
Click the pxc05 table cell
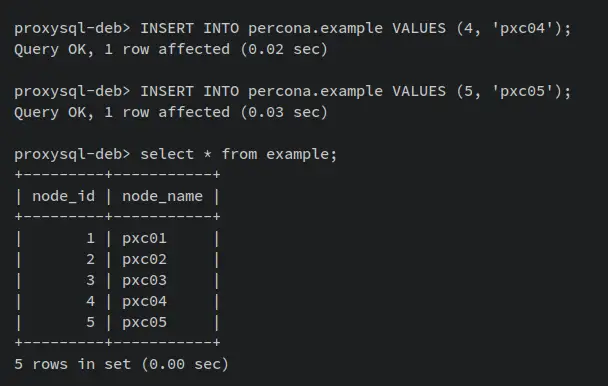144,322
